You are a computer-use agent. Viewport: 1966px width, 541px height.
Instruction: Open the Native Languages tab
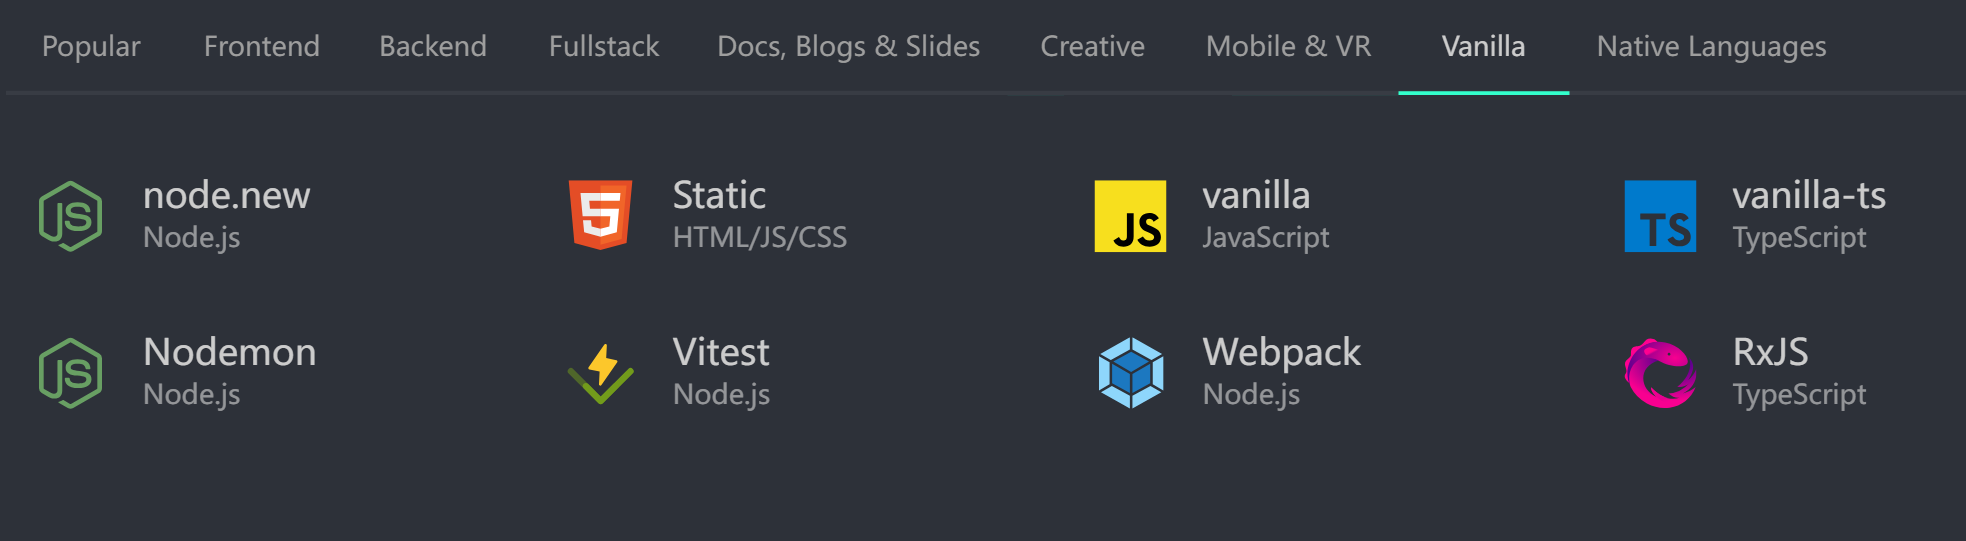1711,46
